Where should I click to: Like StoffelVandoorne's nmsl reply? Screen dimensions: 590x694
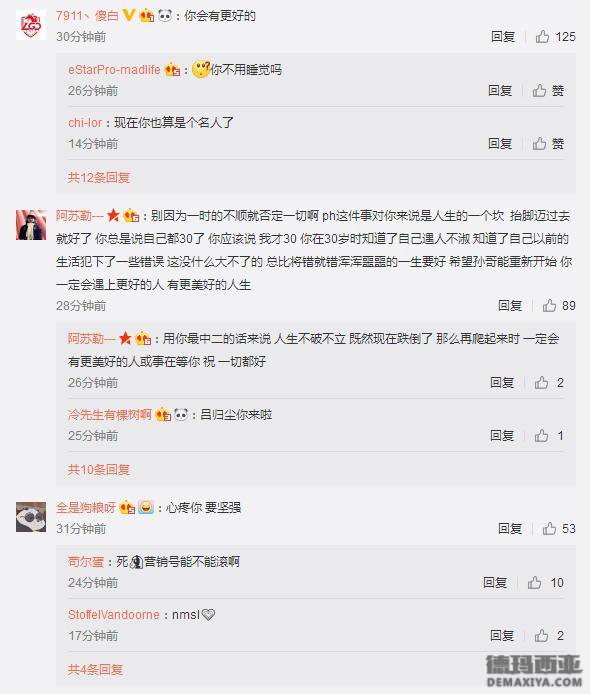tap(549, 636)
